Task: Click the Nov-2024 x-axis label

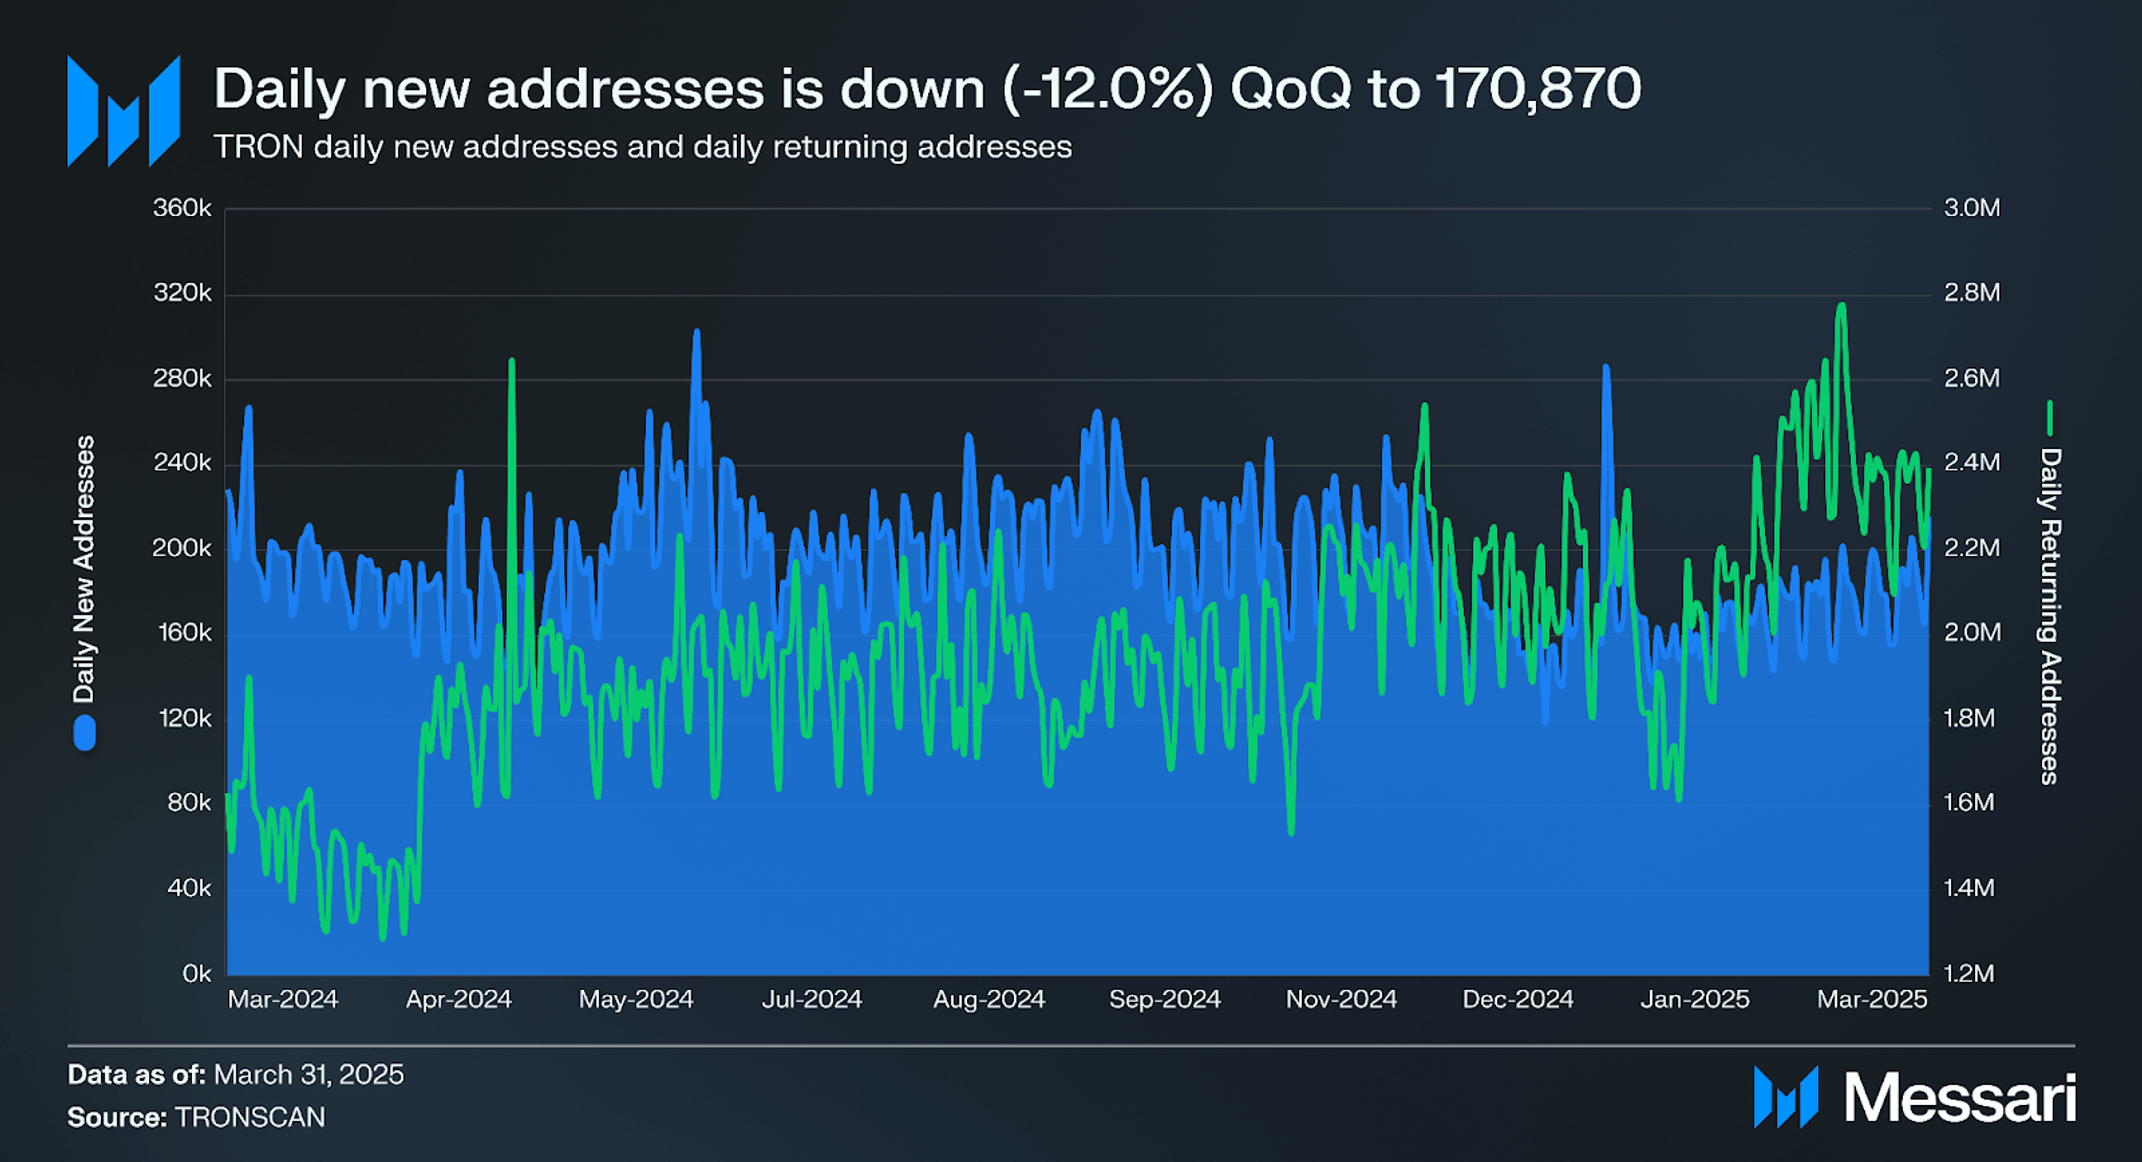Action: click(x=1341, y=999)
